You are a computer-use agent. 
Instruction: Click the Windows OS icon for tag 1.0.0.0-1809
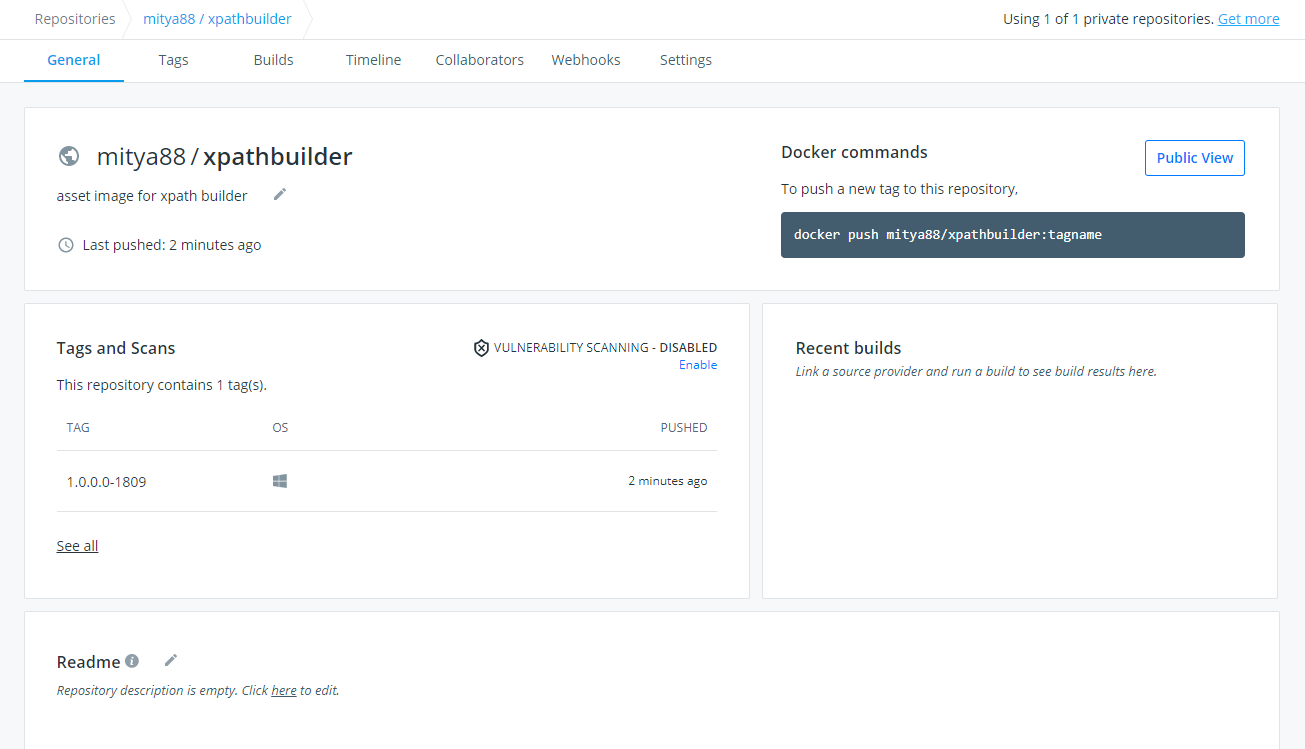pyautogui.click(x=279, y=480)
